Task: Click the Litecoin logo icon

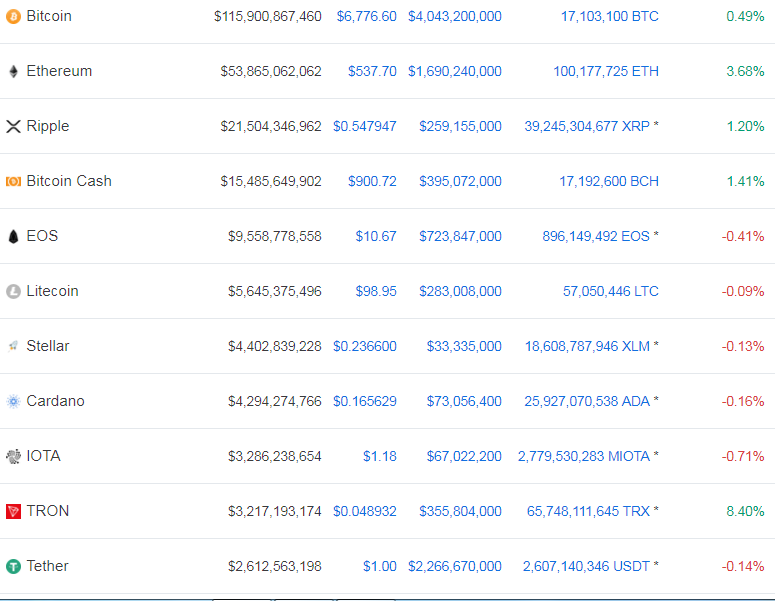Action: [x=13, y=291]
